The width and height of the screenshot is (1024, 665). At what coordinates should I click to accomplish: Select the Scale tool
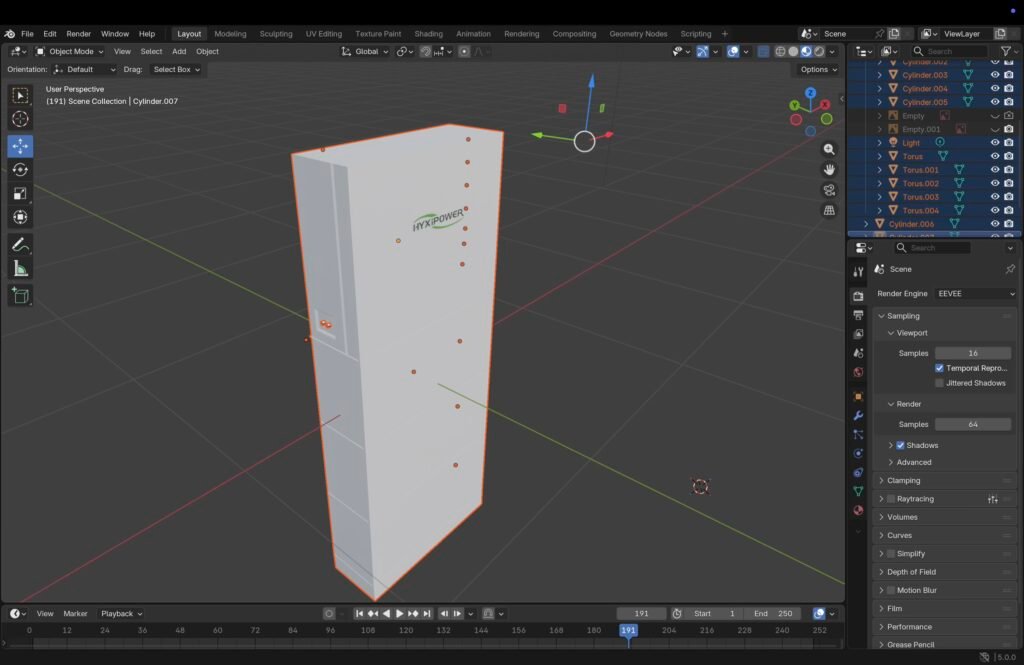click(20, 194)
